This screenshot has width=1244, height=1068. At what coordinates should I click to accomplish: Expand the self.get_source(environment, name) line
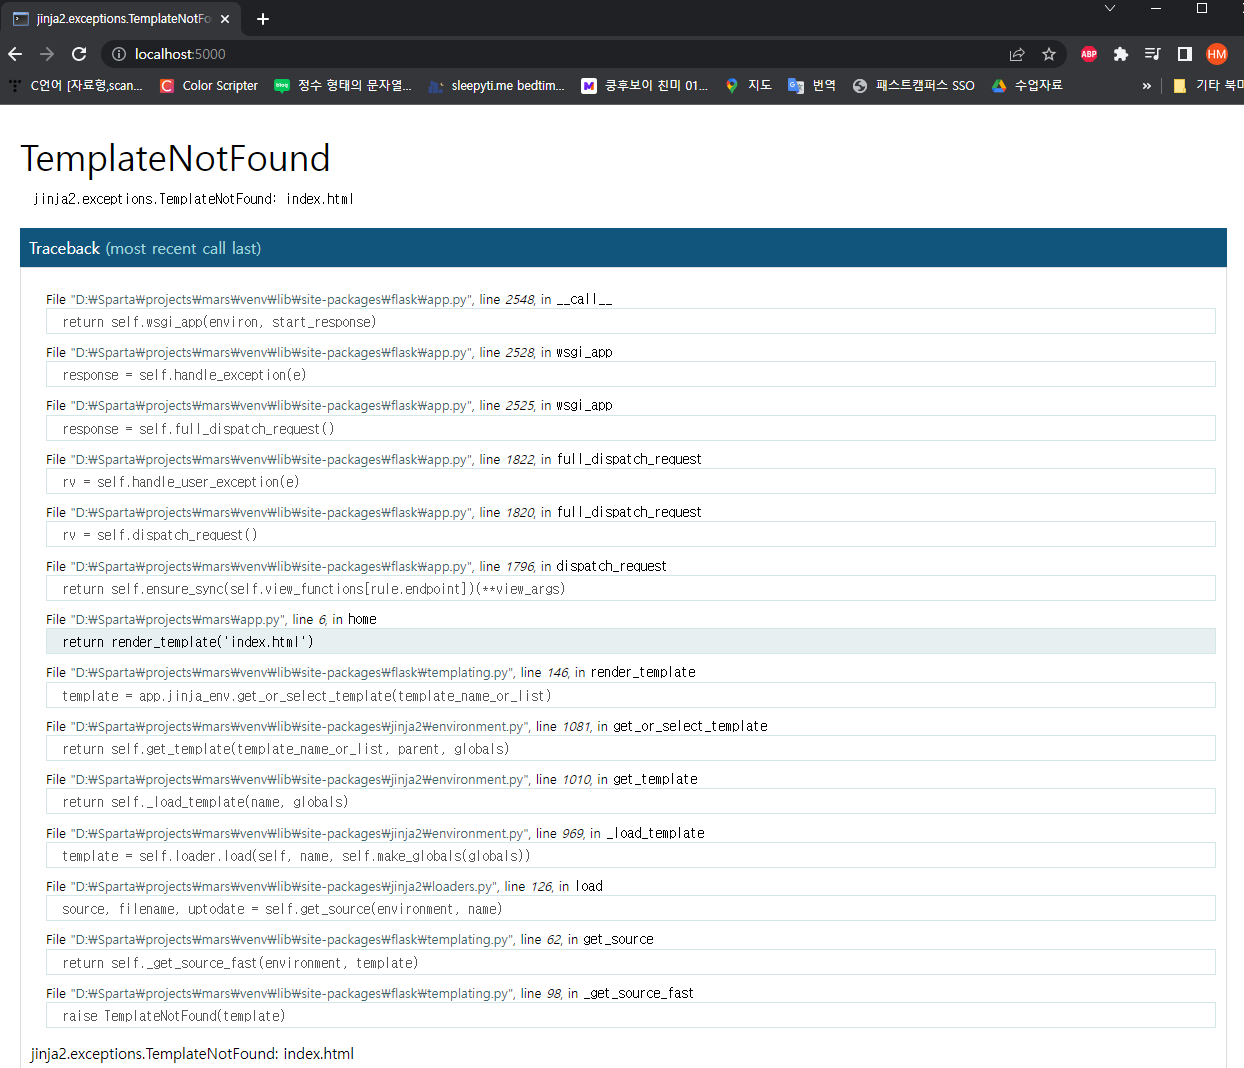[631, 909]
